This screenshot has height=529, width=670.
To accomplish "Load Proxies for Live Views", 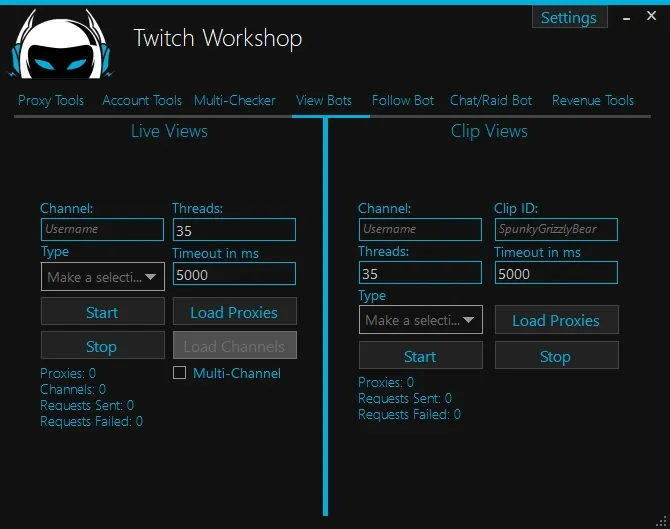I will (x=235, y=312).
